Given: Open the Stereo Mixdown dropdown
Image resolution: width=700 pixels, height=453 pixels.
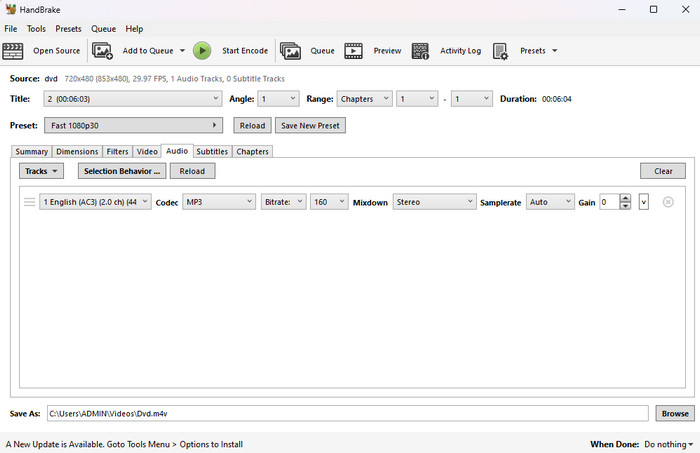Looking at the screenshot, I should click(434, 202).
